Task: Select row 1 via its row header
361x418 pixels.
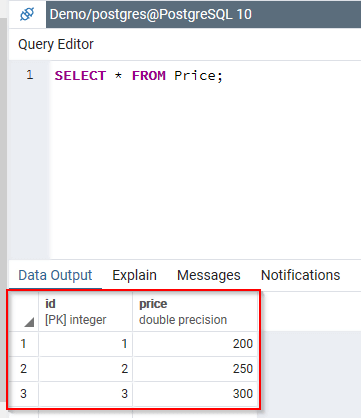Action: [23, 344]
